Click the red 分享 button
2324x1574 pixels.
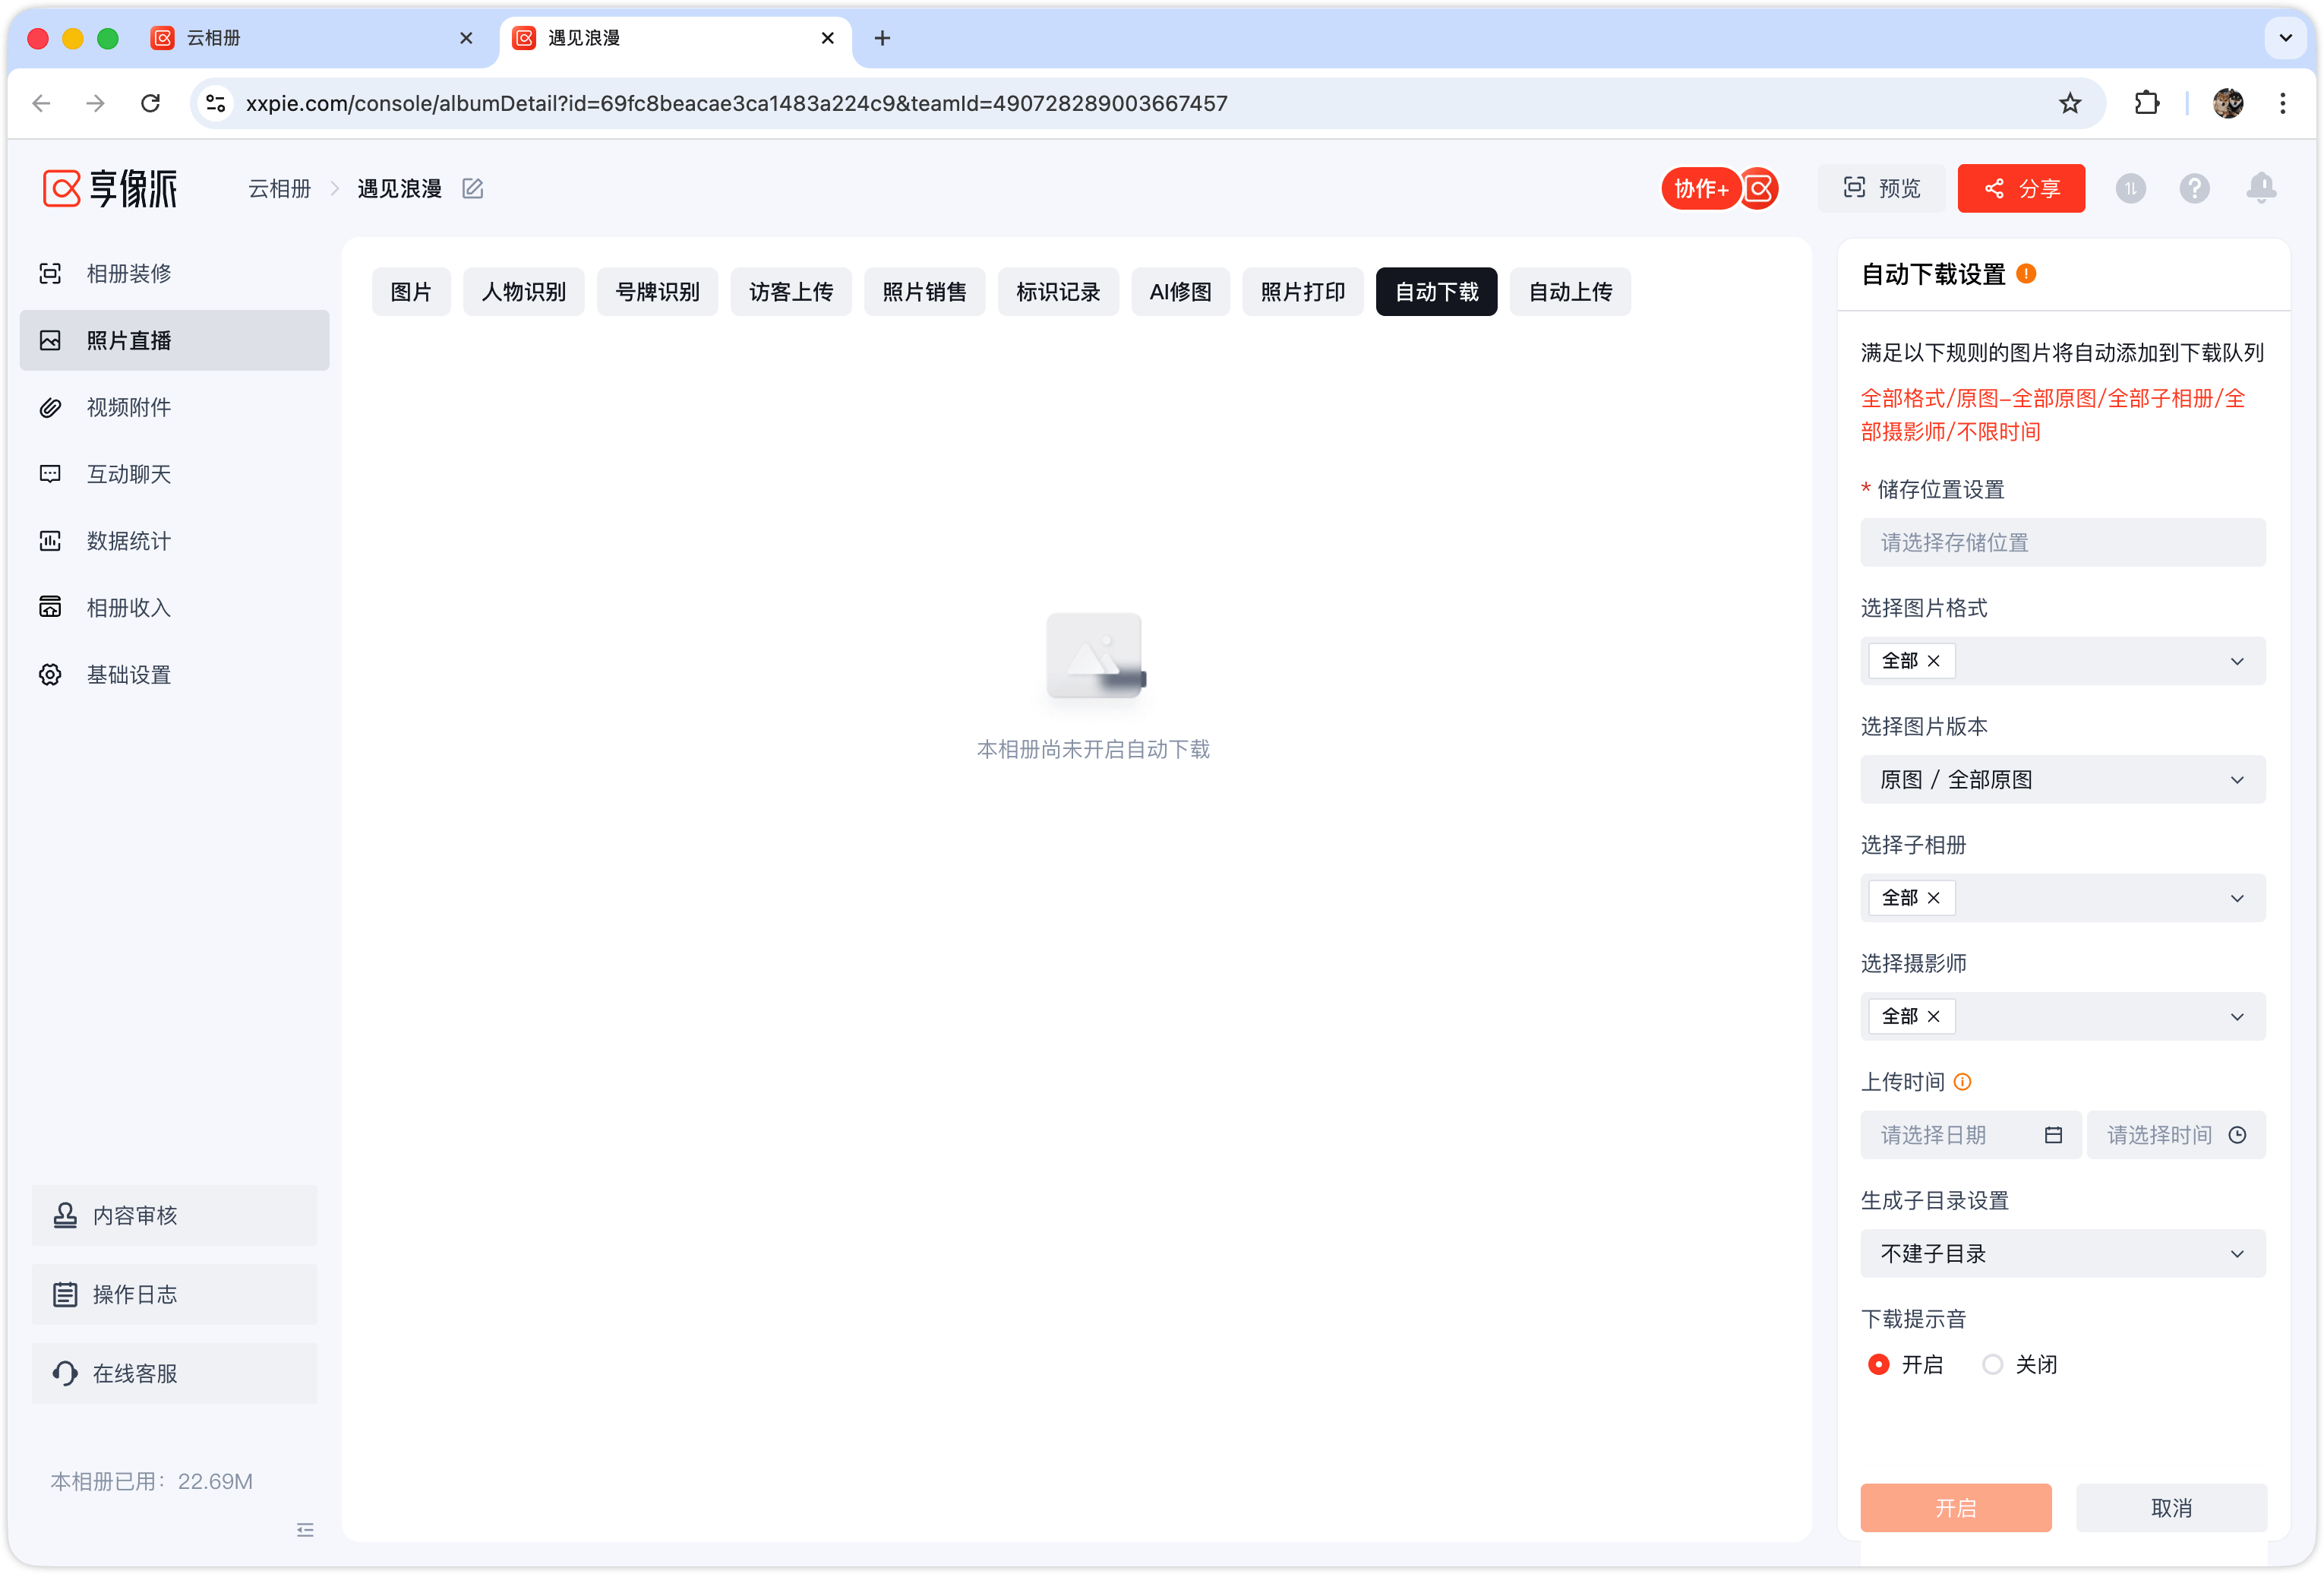pyautogui.click(x=2021, y=188)
